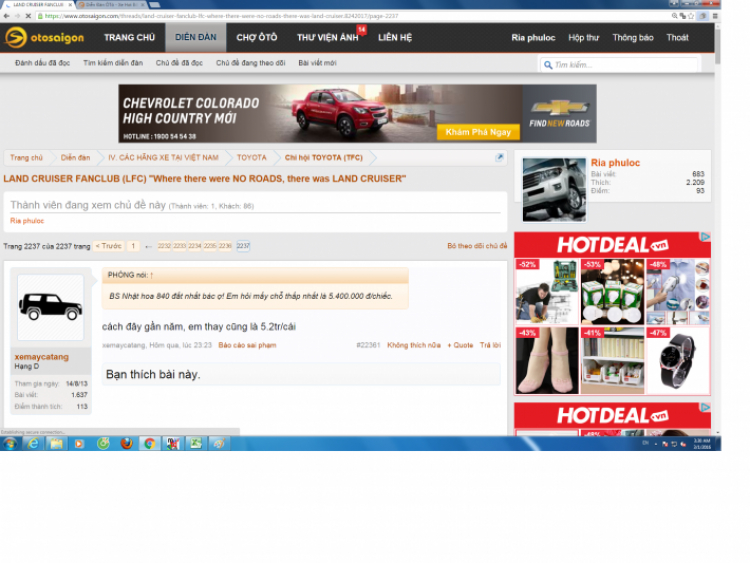Click Quote on post #22361
750x563 pixels.
[x=461, y=345]
